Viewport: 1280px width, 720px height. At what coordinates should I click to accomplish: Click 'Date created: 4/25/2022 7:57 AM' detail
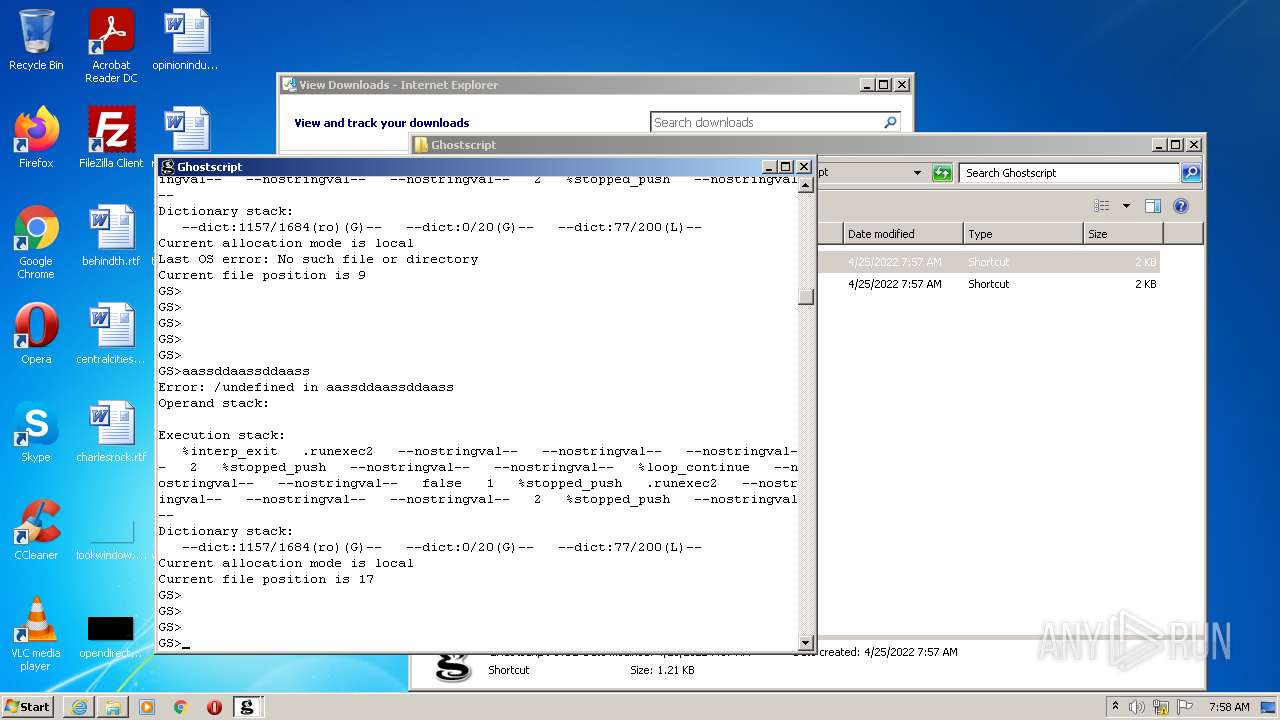(876, 652)
